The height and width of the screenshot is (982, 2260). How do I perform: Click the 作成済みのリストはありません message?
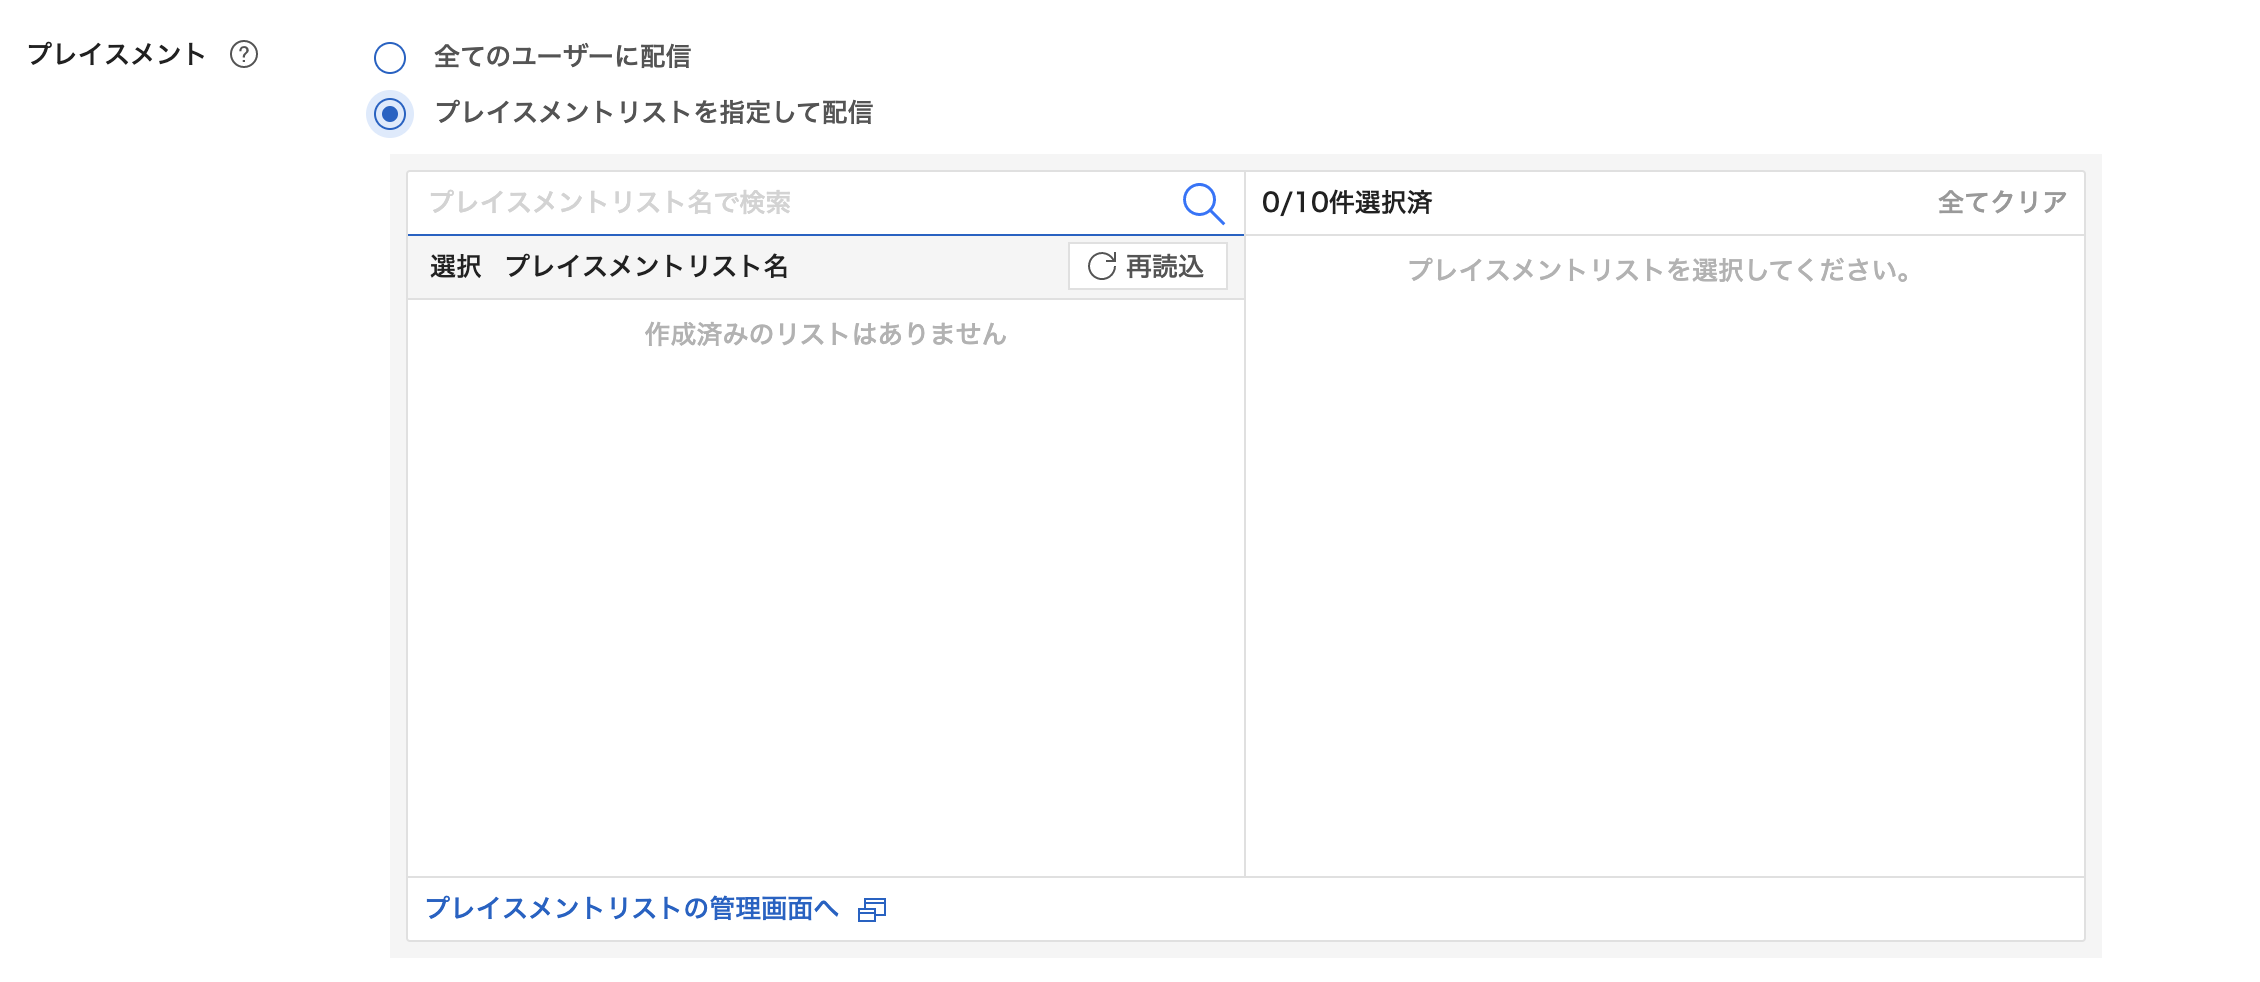click(825, 334)
